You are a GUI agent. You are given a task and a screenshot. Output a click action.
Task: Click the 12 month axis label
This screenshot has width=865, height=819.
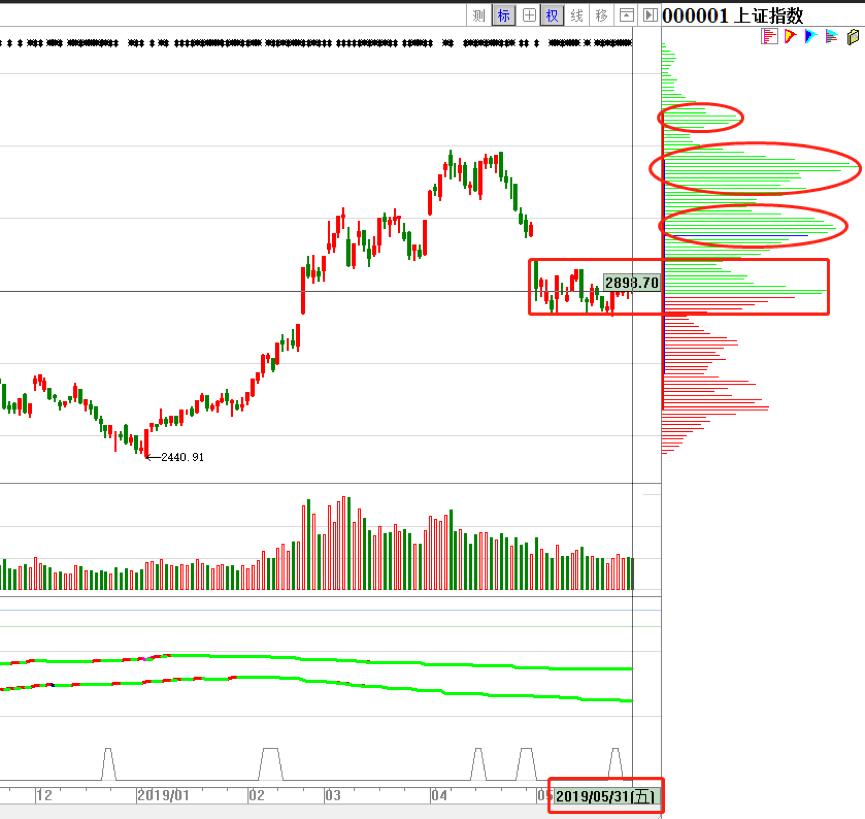click(x=44, y=795)
